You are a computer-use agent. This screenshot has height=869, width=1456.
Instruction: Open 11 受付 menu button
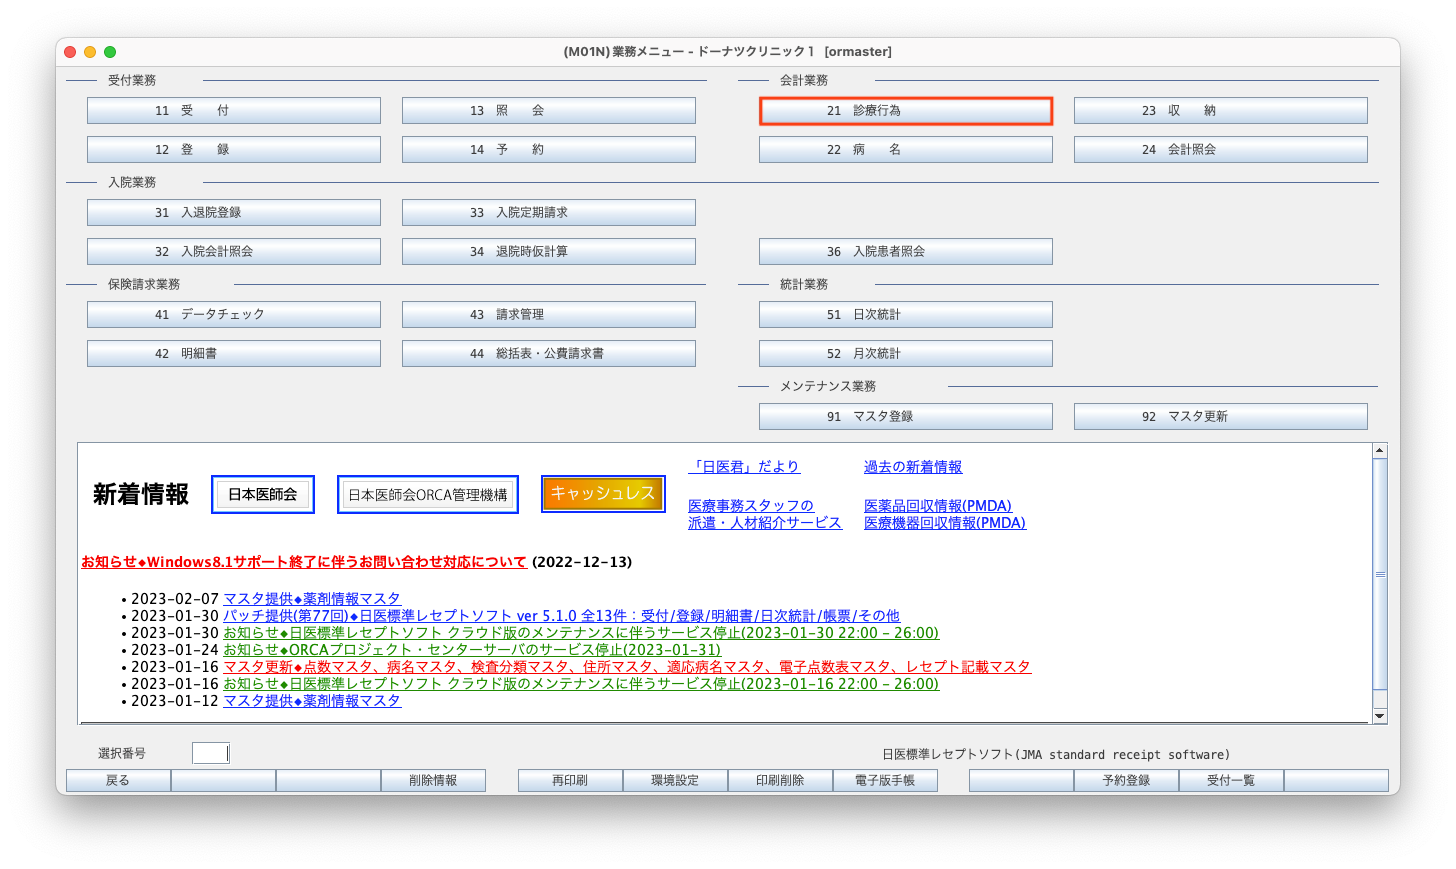coord(233,111)
